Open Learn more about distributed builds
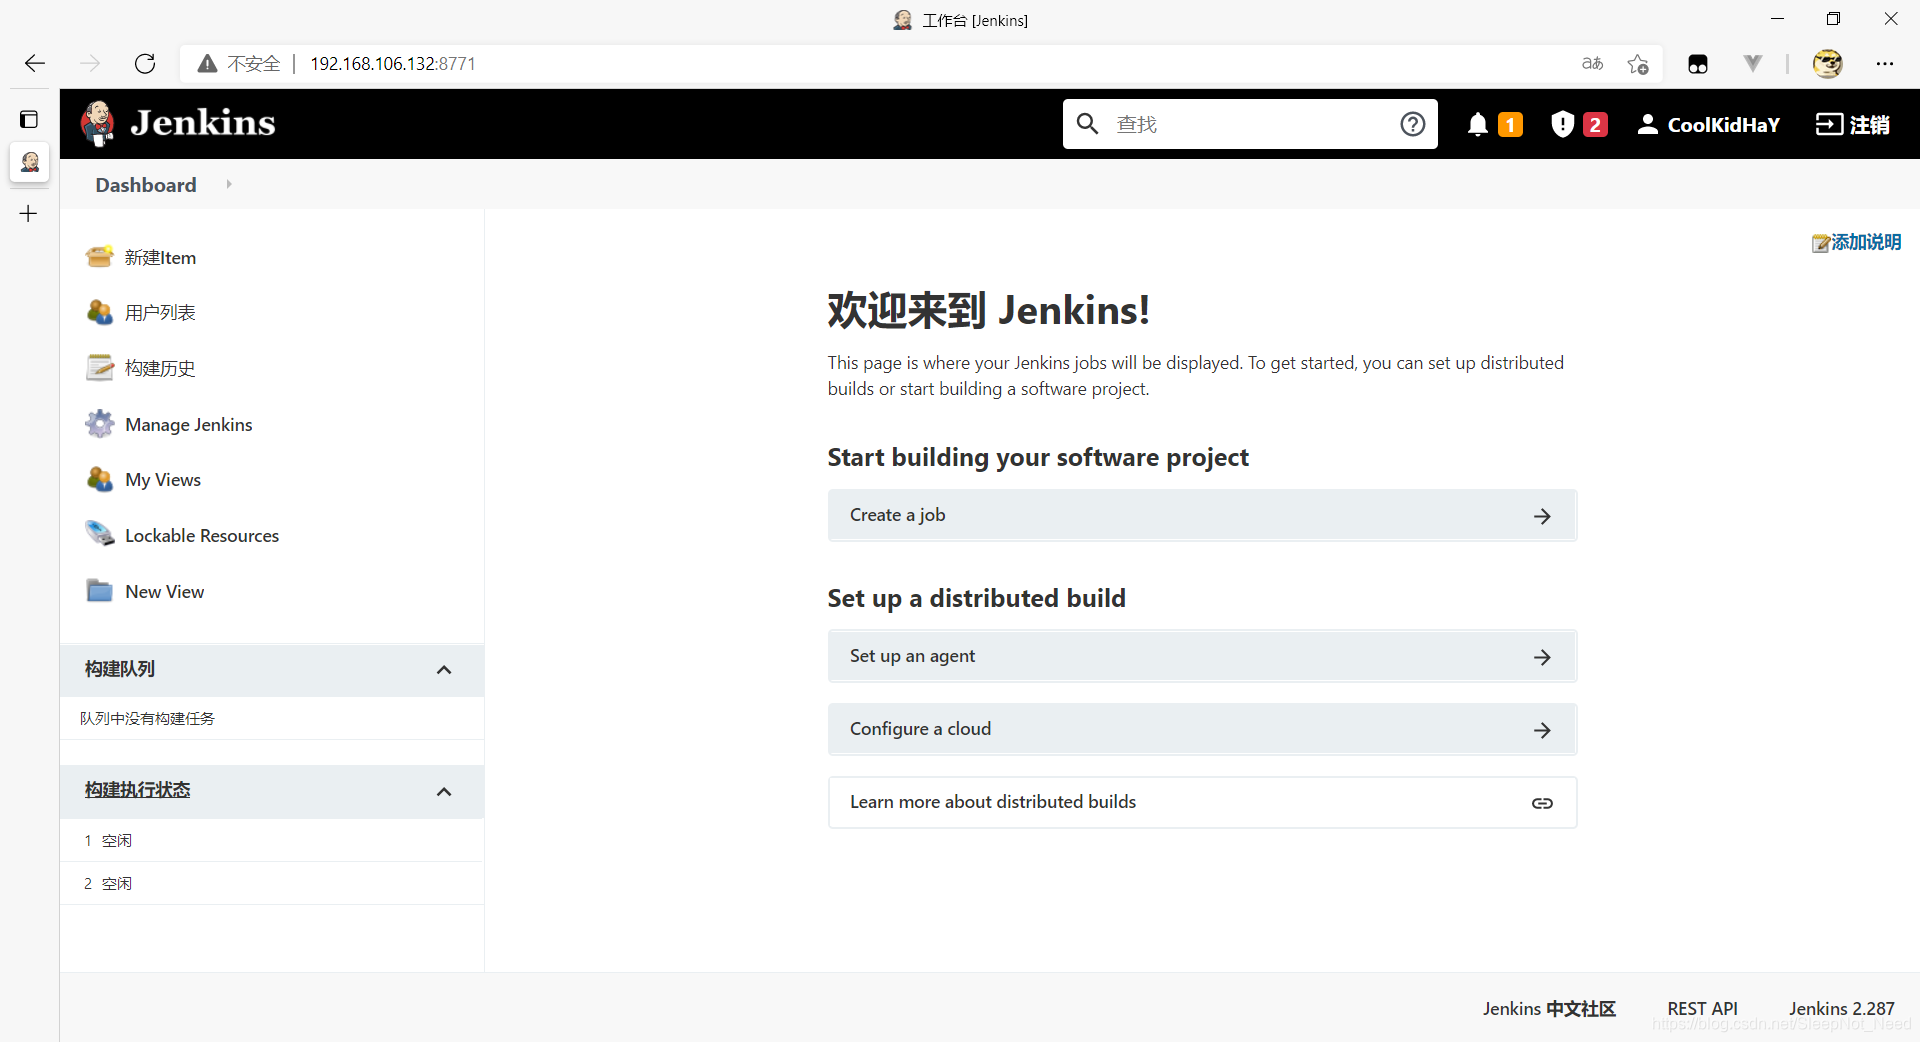1920x1042 pixels. (1202, 802)
